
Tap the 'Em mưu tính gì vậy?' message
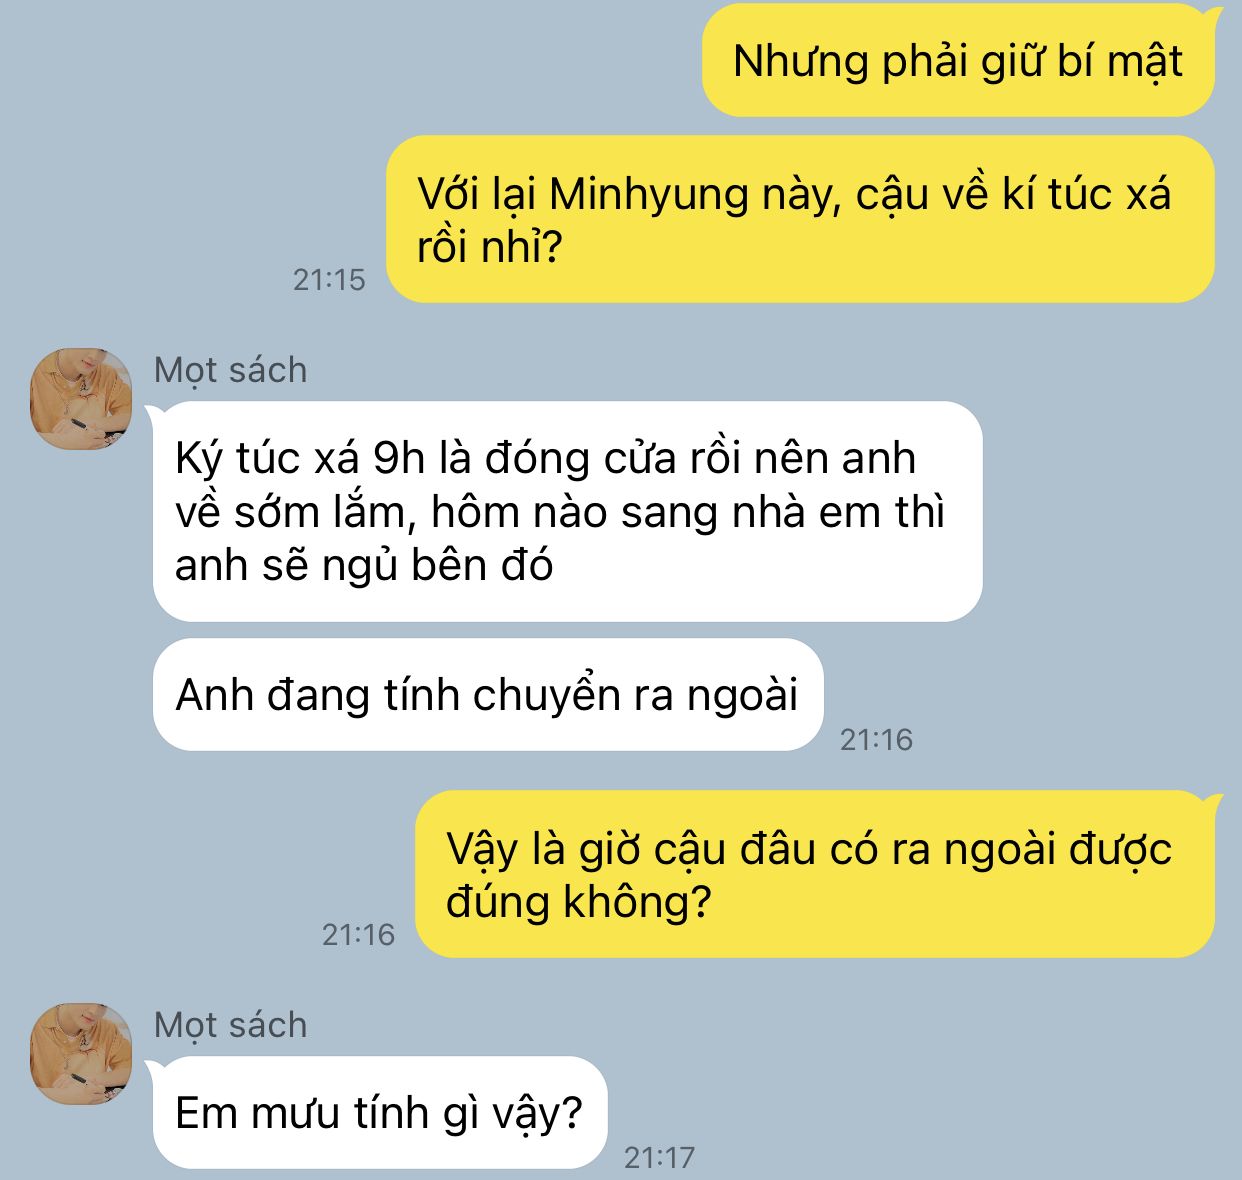379,1112
